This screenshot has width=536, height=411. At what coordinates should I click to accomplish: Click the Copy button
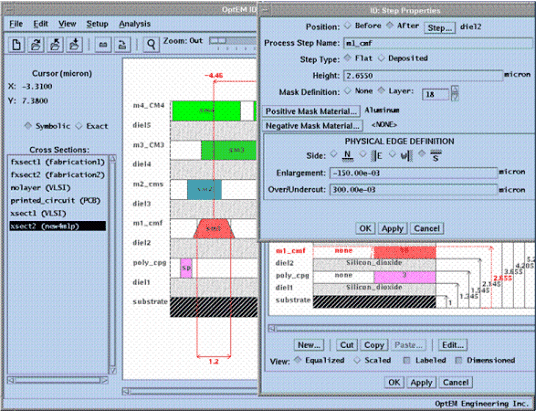pyautogui.click(x=374, y=345)
